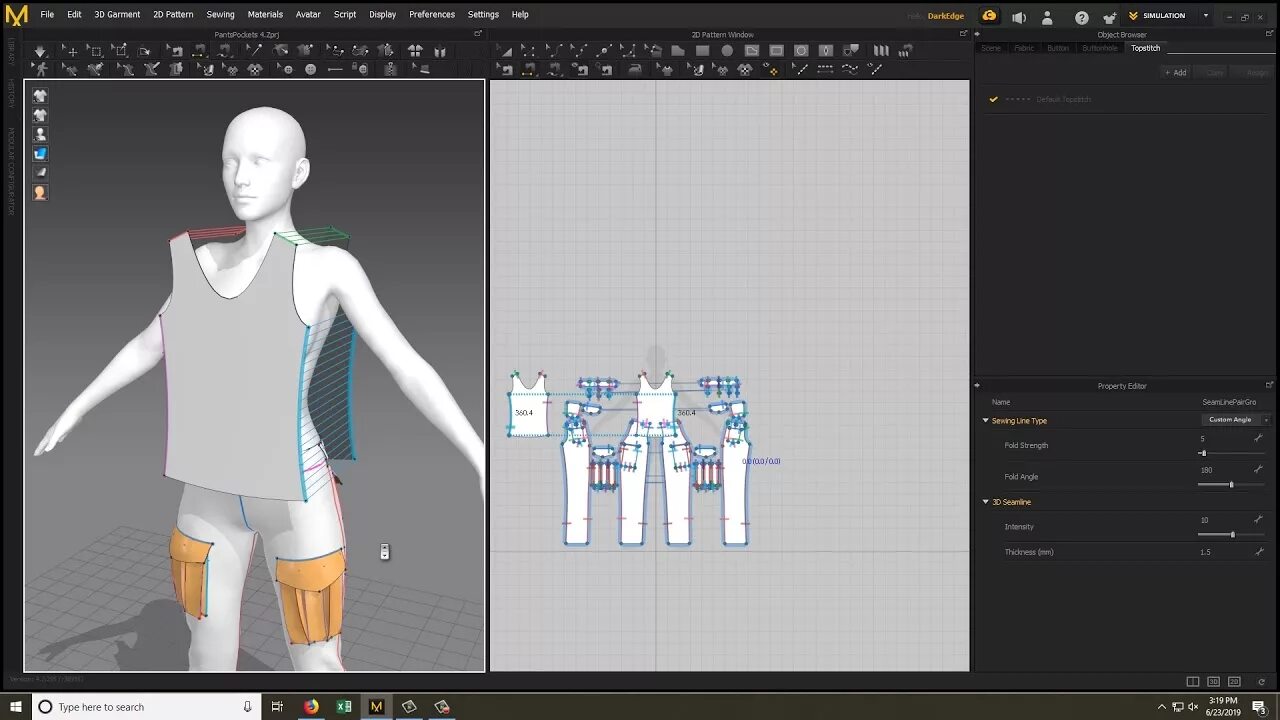Image resolution: width=1280 pixels, height=720 pixels.
Task: Select the Steam iron tool
Action: pyautogui.click(x=634, y=69)
